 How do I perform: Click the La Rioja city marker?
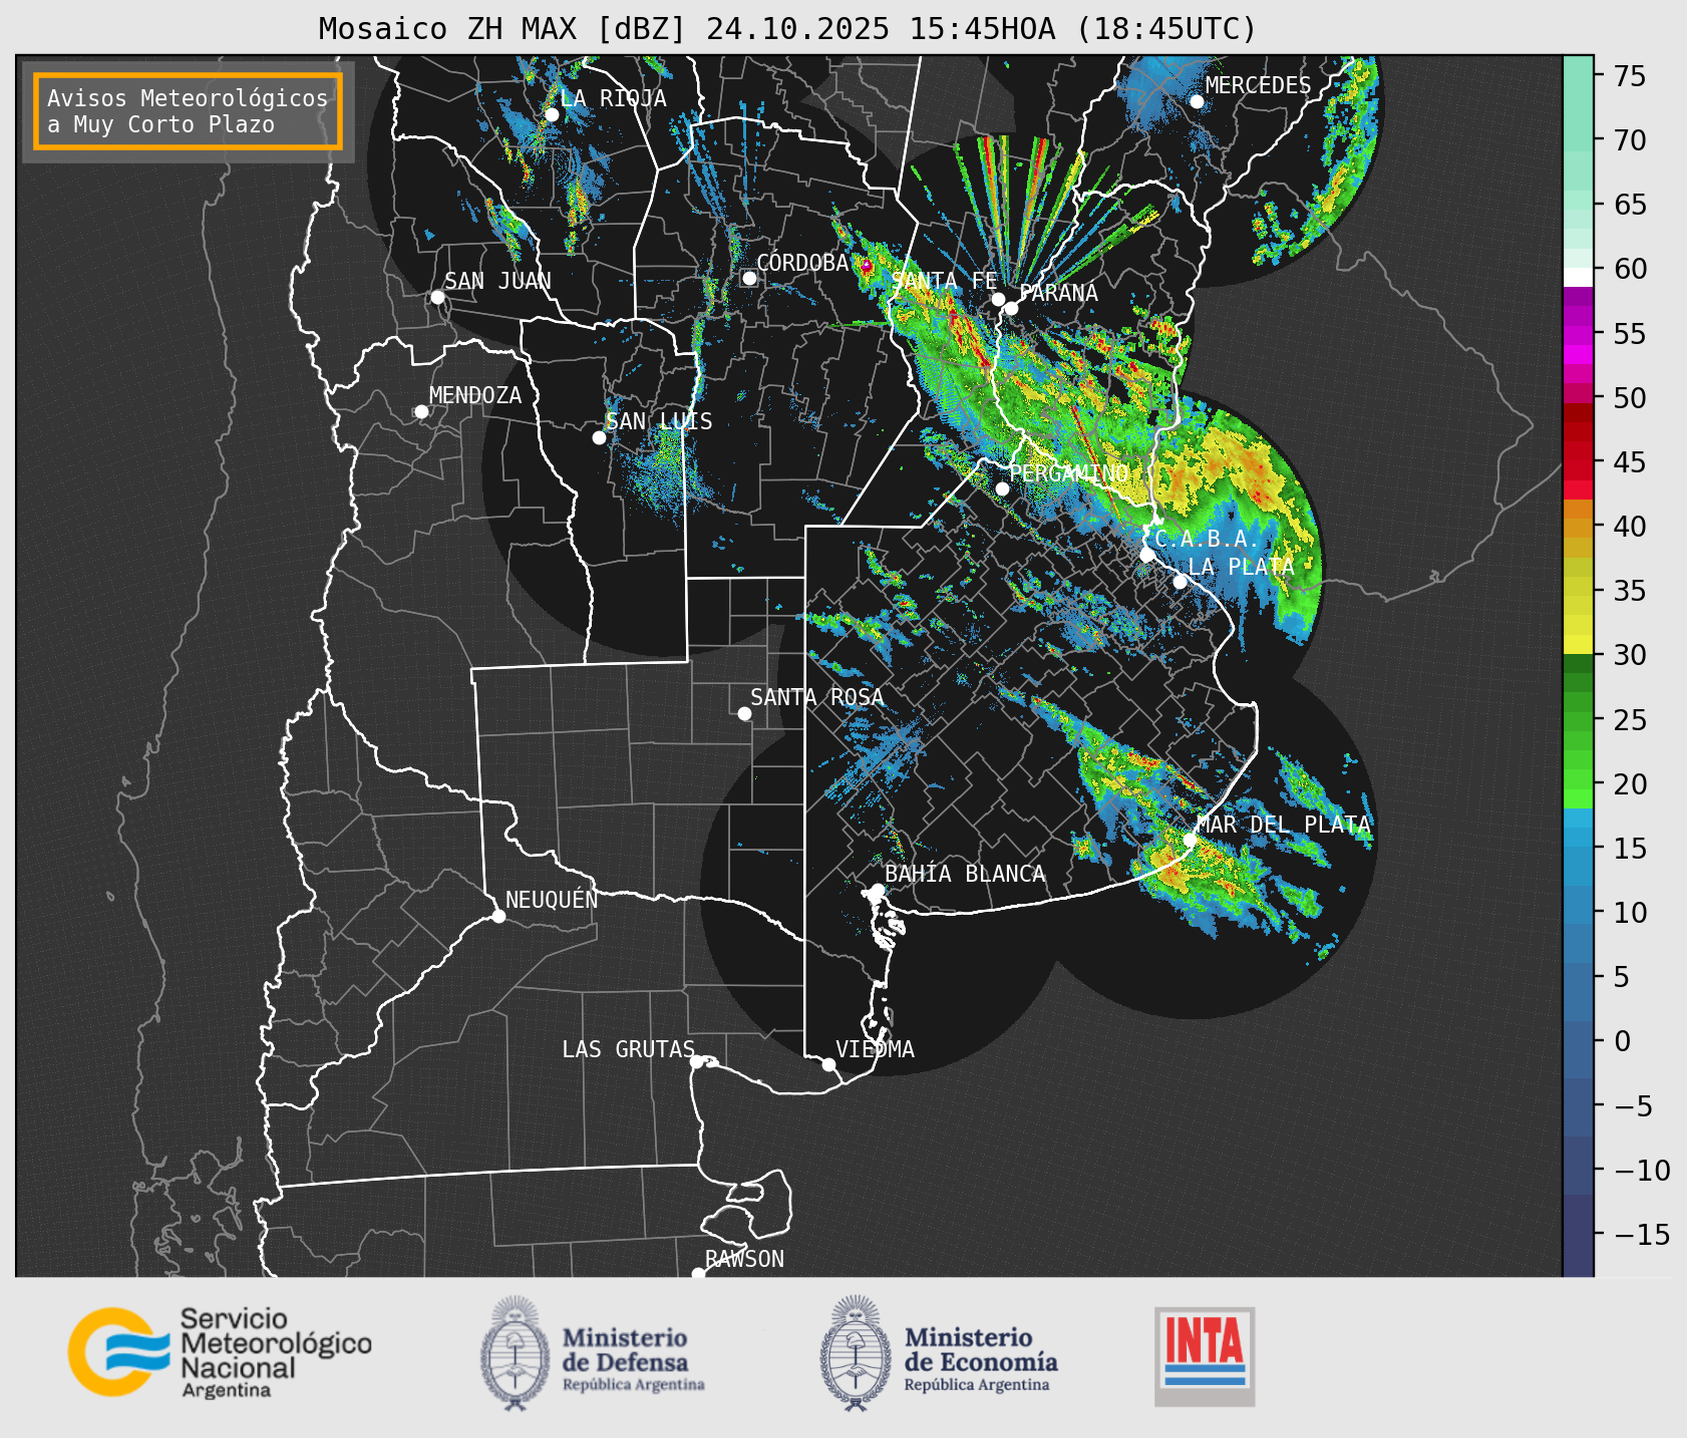coord(551,114)
